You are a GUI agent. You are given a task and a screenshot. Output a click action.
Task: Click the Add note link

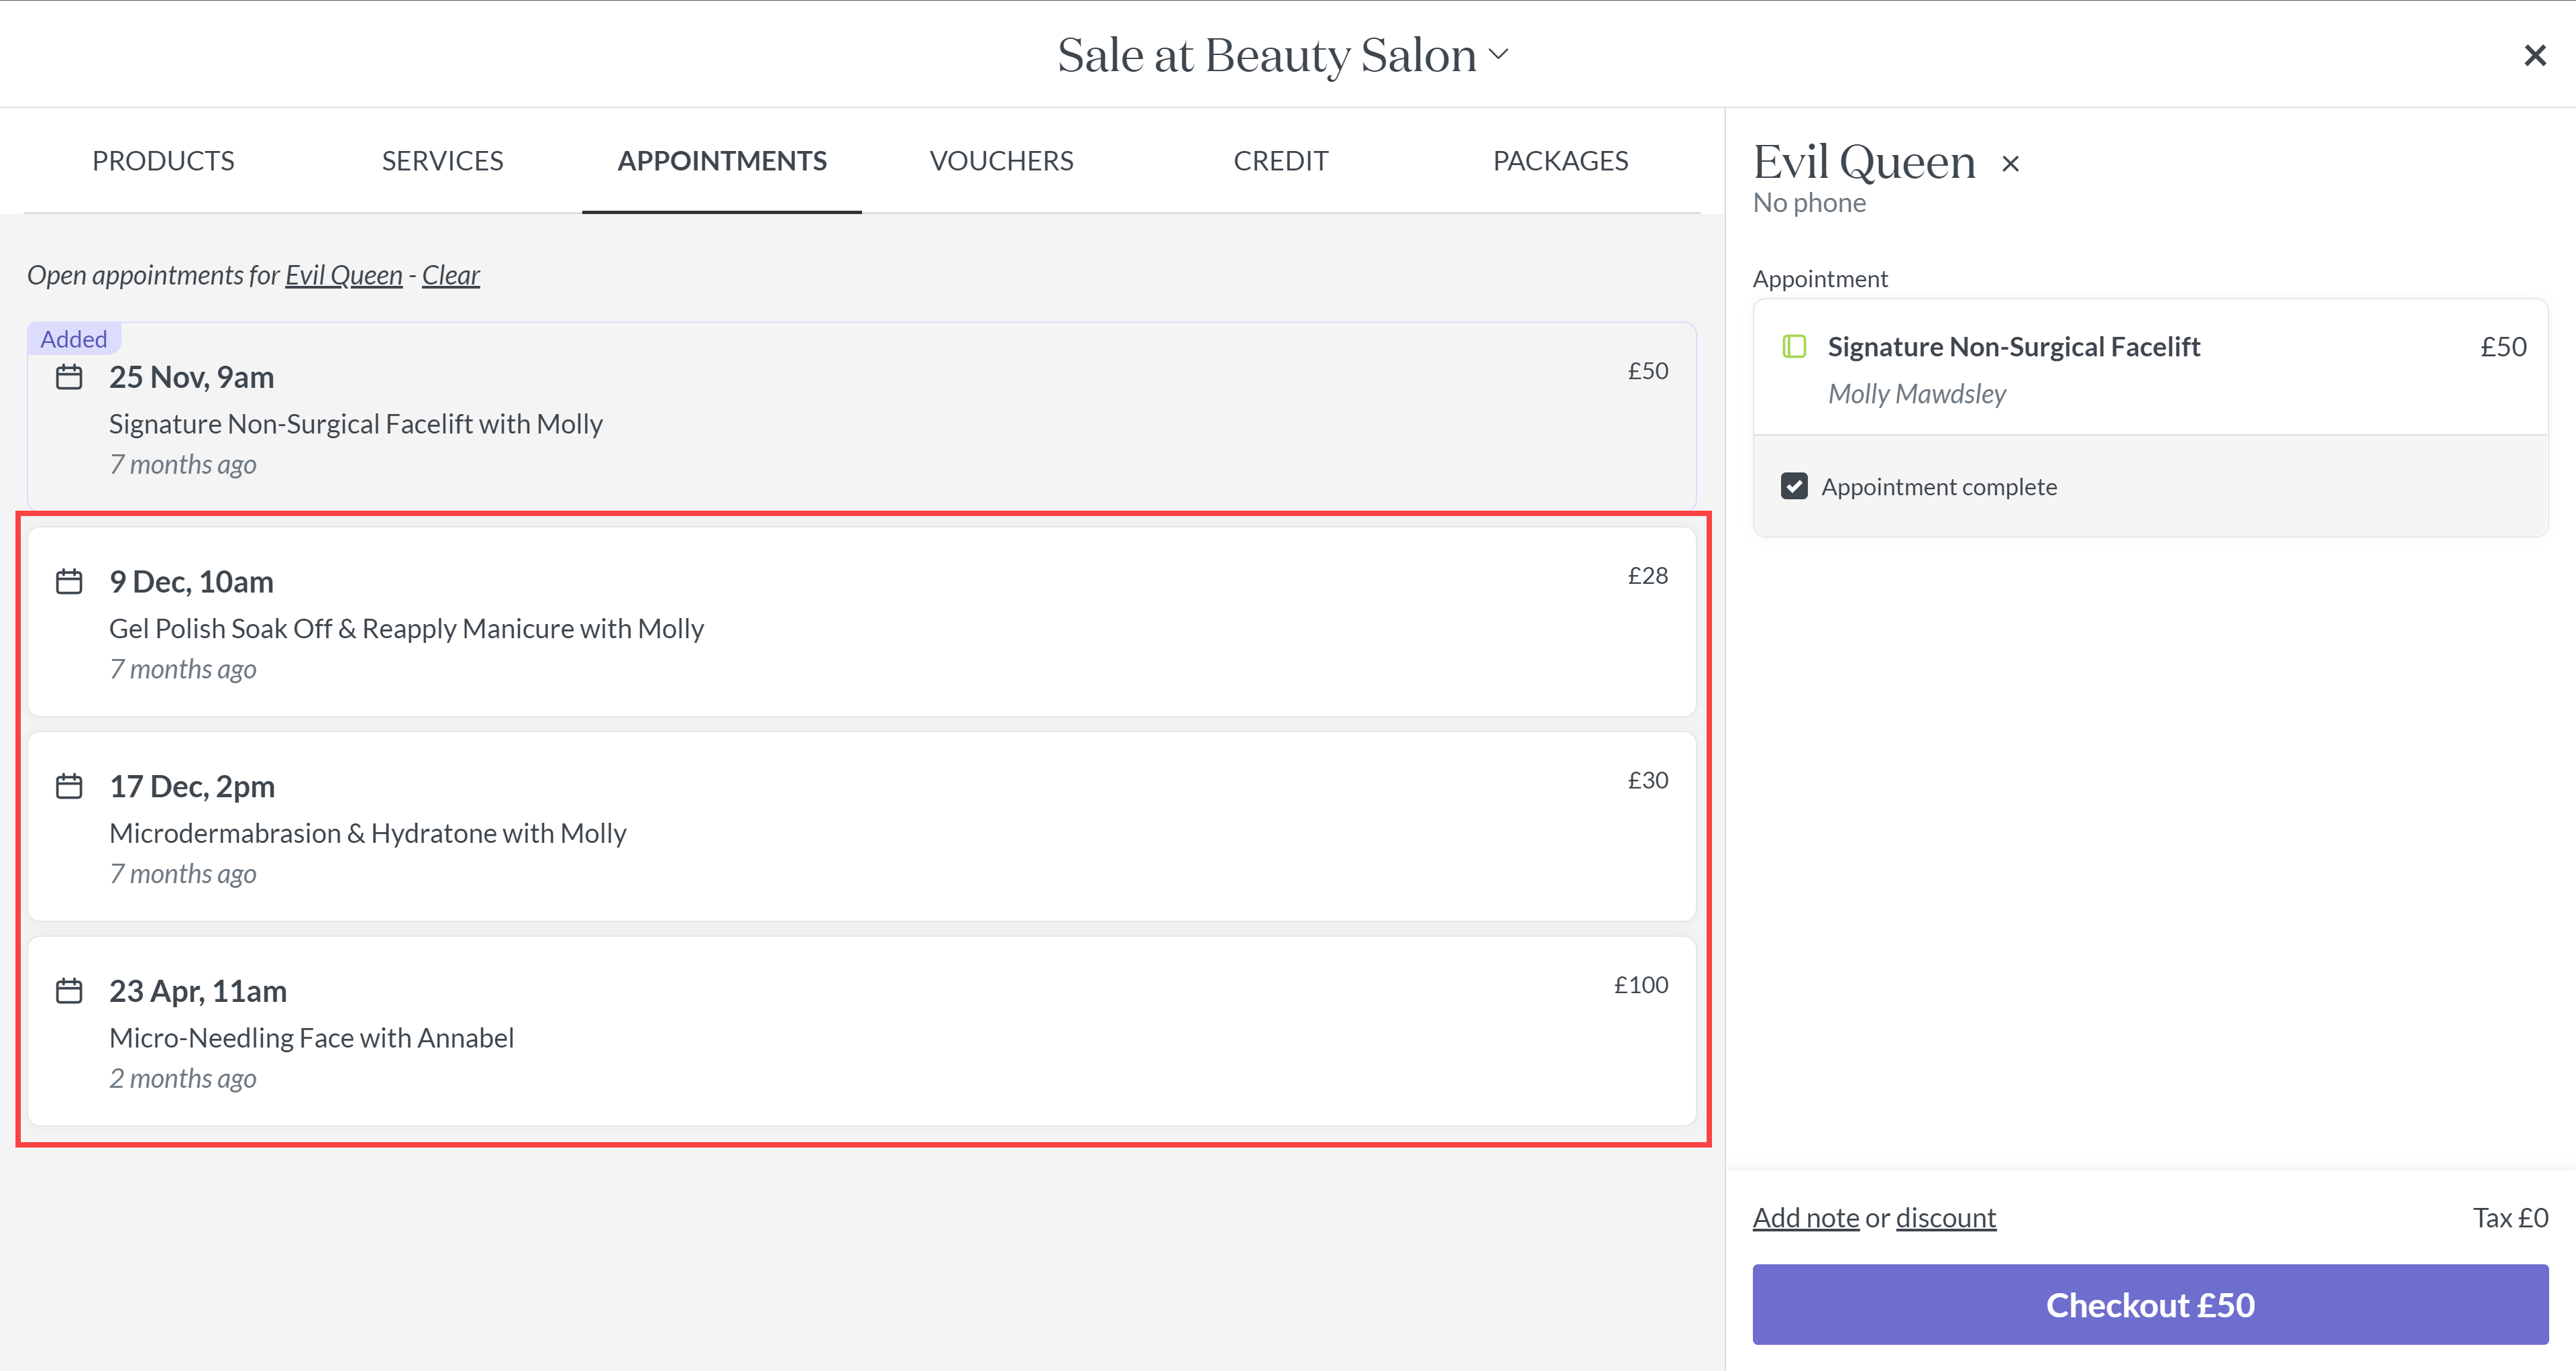pyautogui.click(x=1805, y=1217)
